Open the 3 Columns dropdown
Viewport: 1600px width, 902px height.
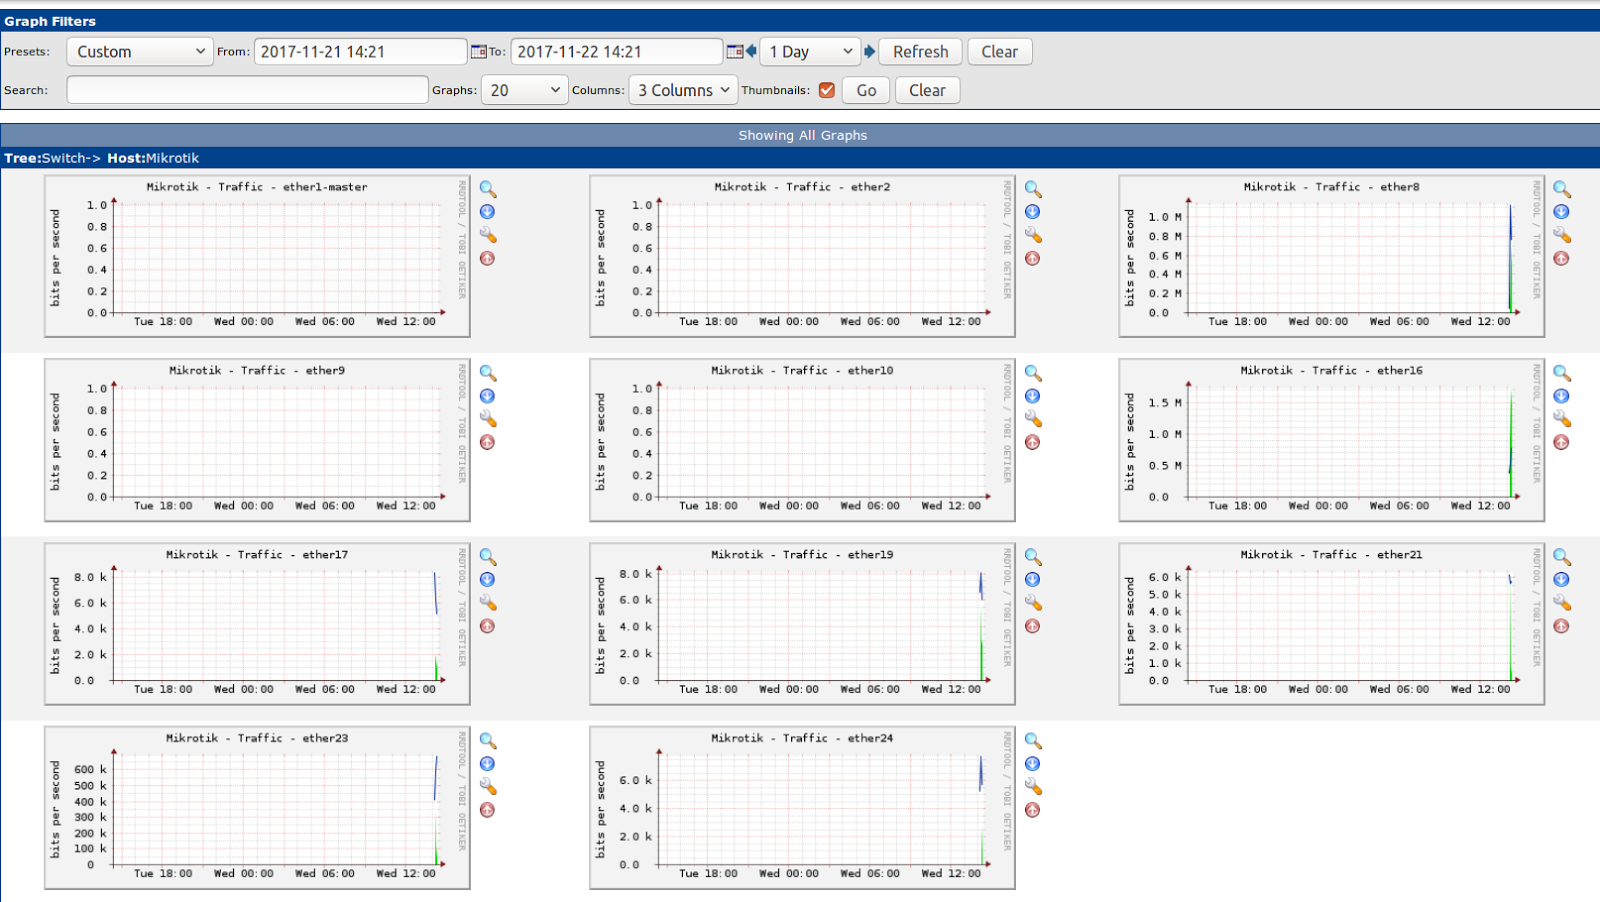pos(682,89)
